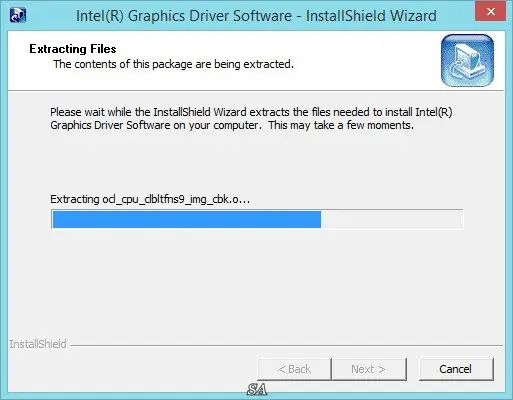The width and height of the screenshot is (513, 400).
Task: Click the blue computer setup graphic
Action: coord(467,60)
